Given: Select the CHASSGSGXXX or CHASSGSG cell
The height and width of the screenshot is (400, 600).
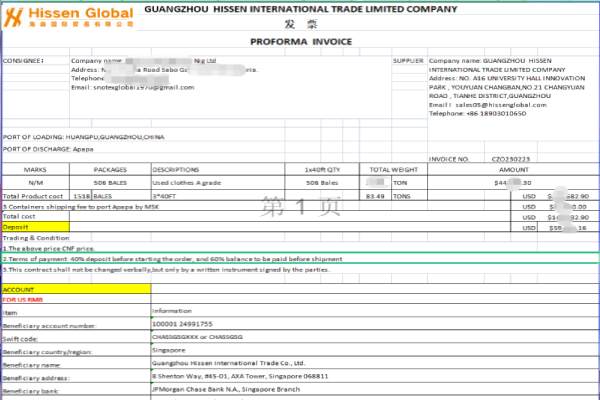Looking at the screenshot, I should 197,337.
